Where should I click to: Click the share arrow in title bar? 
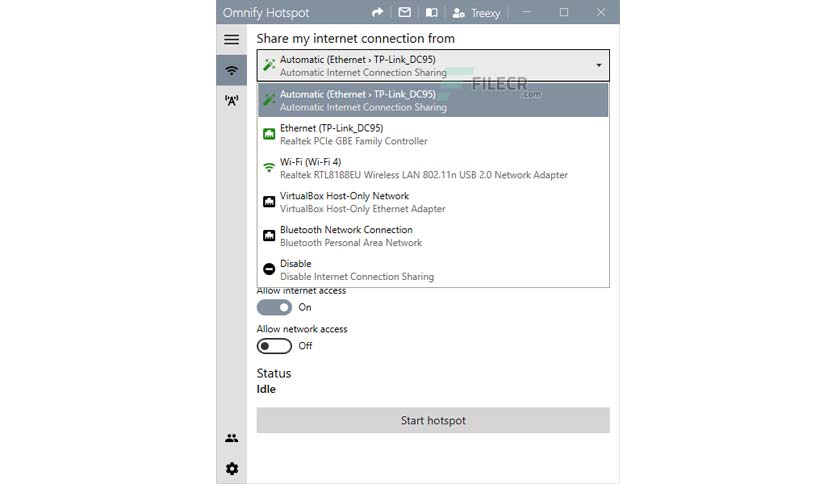pos(377,12)
